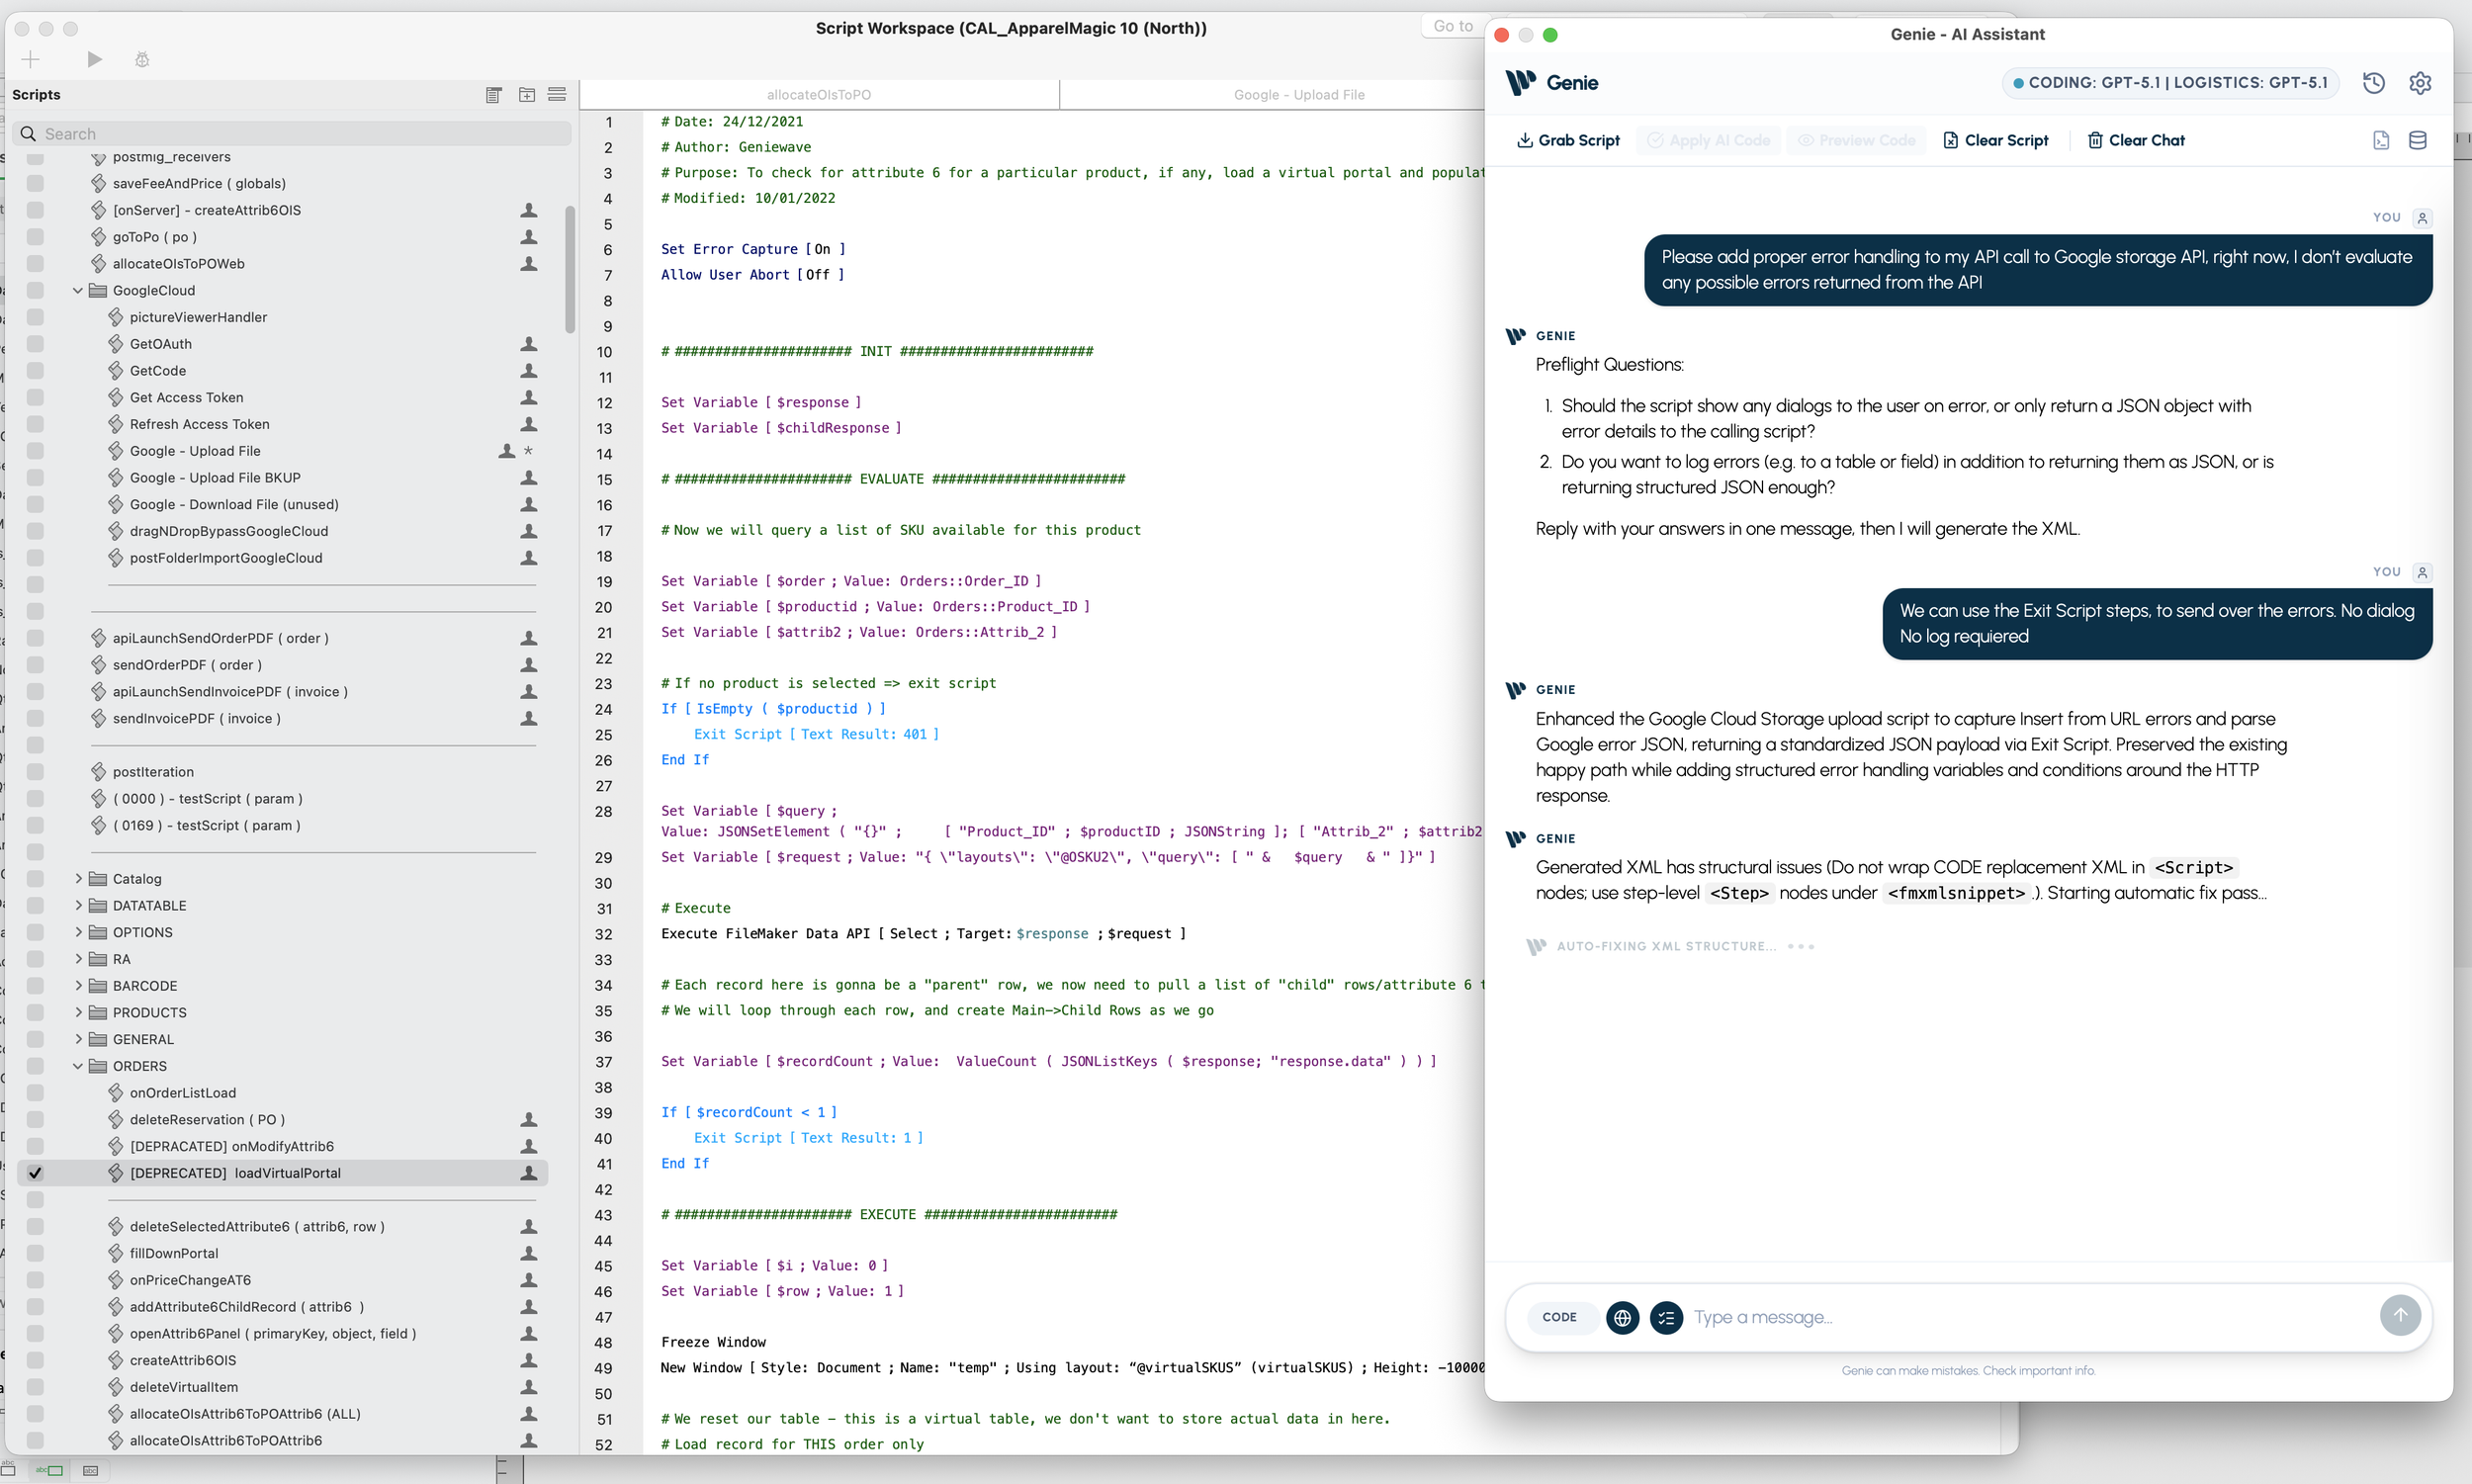Expand the Catalog folder
This screenshot has height=1484, width=2472.
point(78,879)
